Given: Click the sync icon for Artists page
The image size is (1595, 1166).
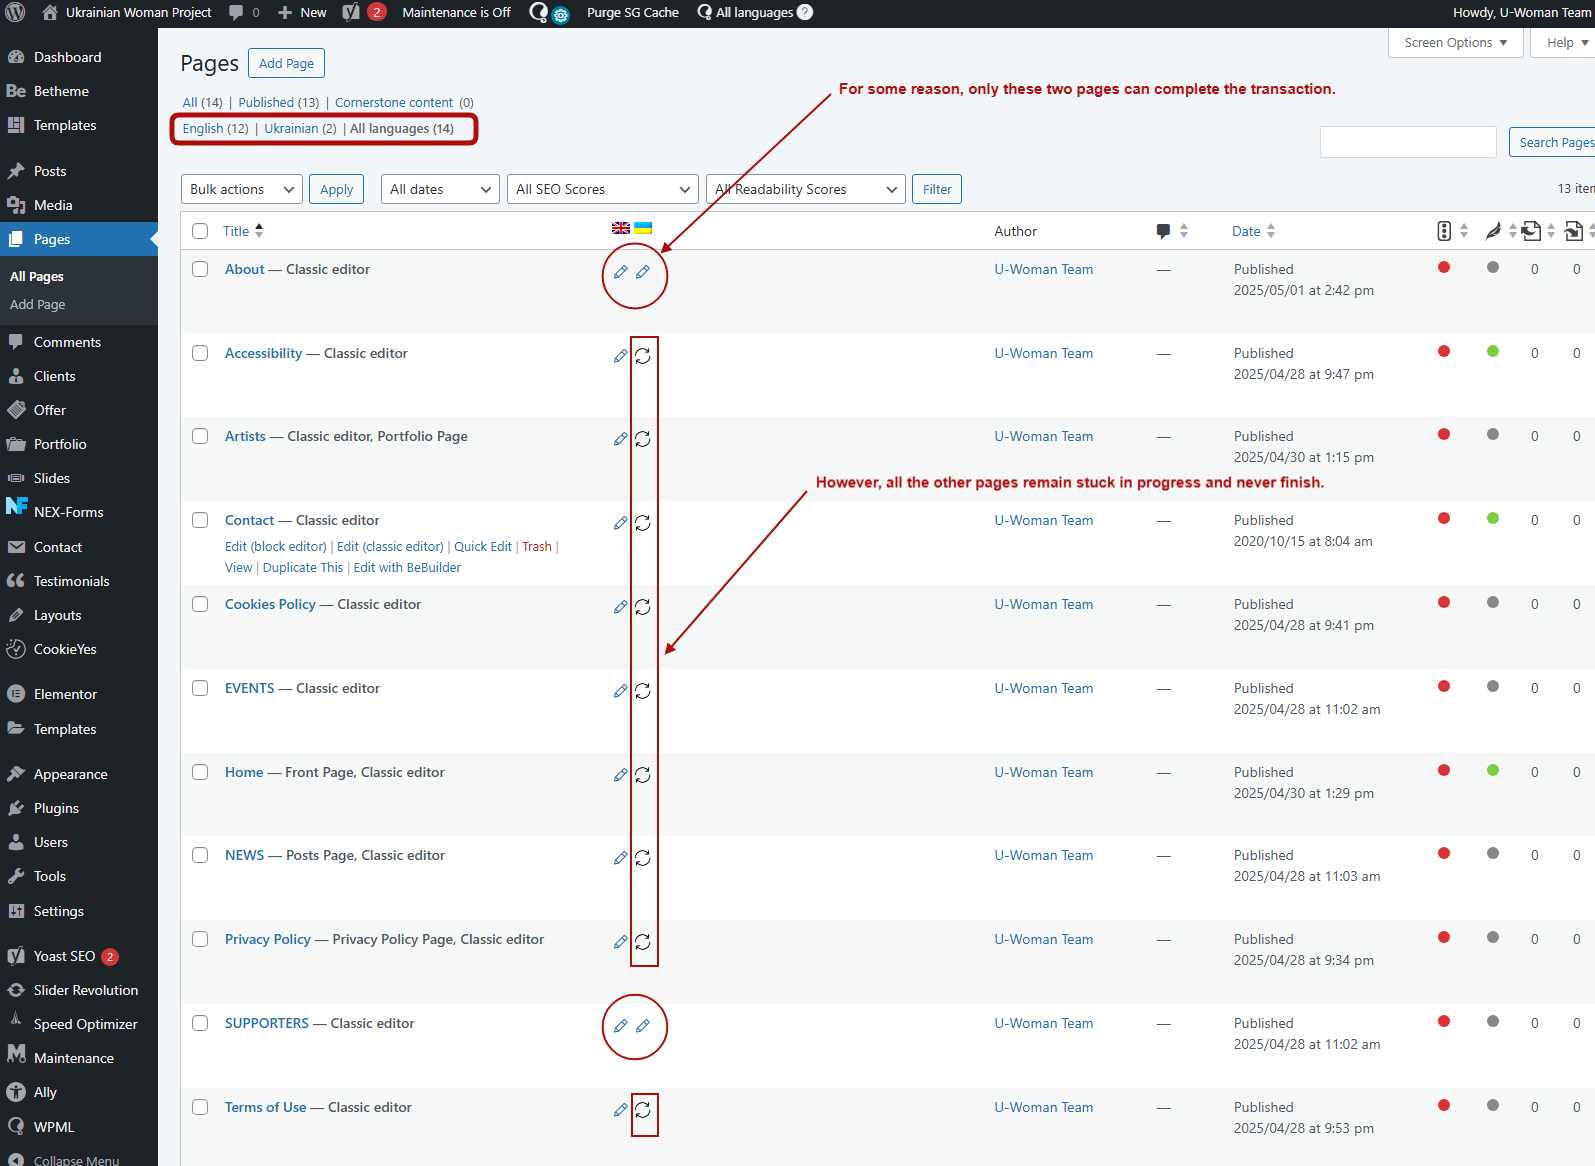Looking at the screenshot, I should [643, 439].
